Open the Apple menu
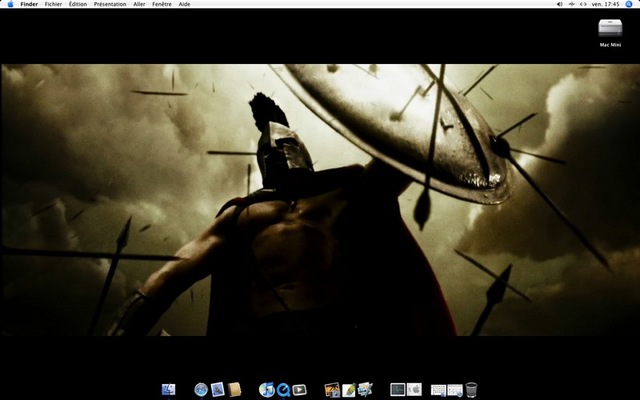Image resolution: width=640 pixels, height=400 pixels. [x=10, y=4]
